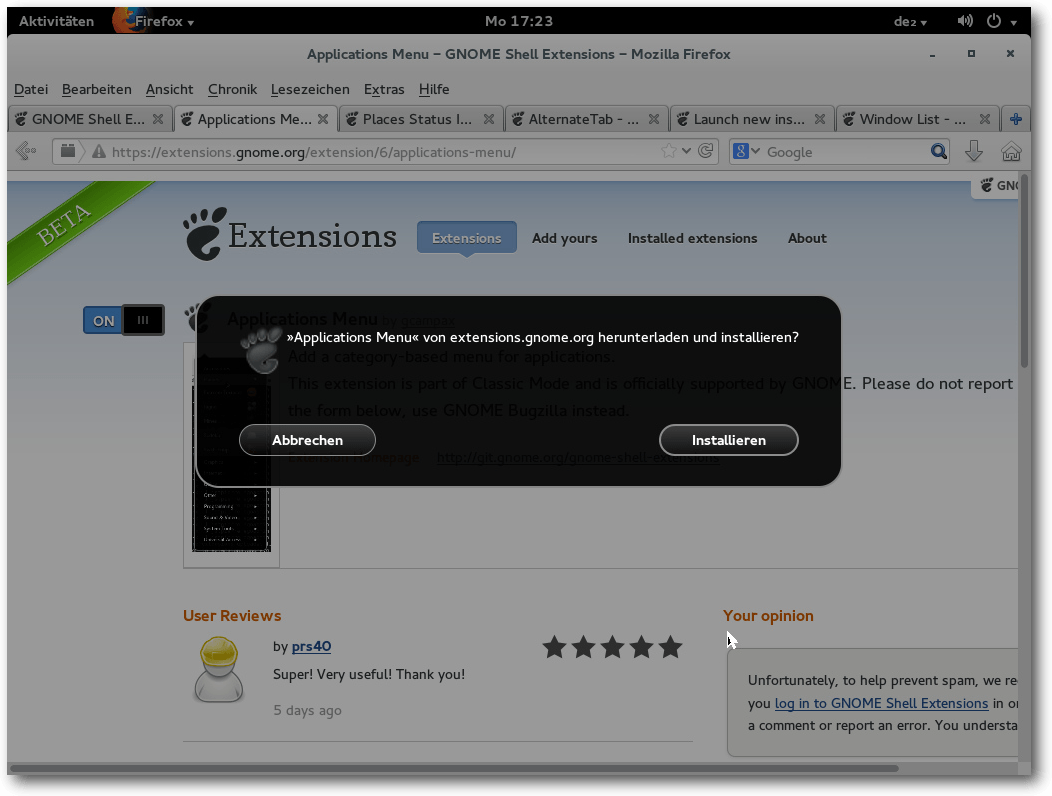Click the five-star rating of prs40's review
The image size is (1052, 796).
613,647
